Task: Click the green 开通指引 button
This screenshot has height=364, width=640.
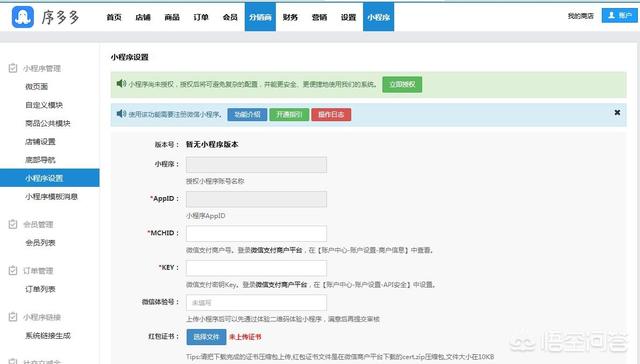Action: point(289,115)
